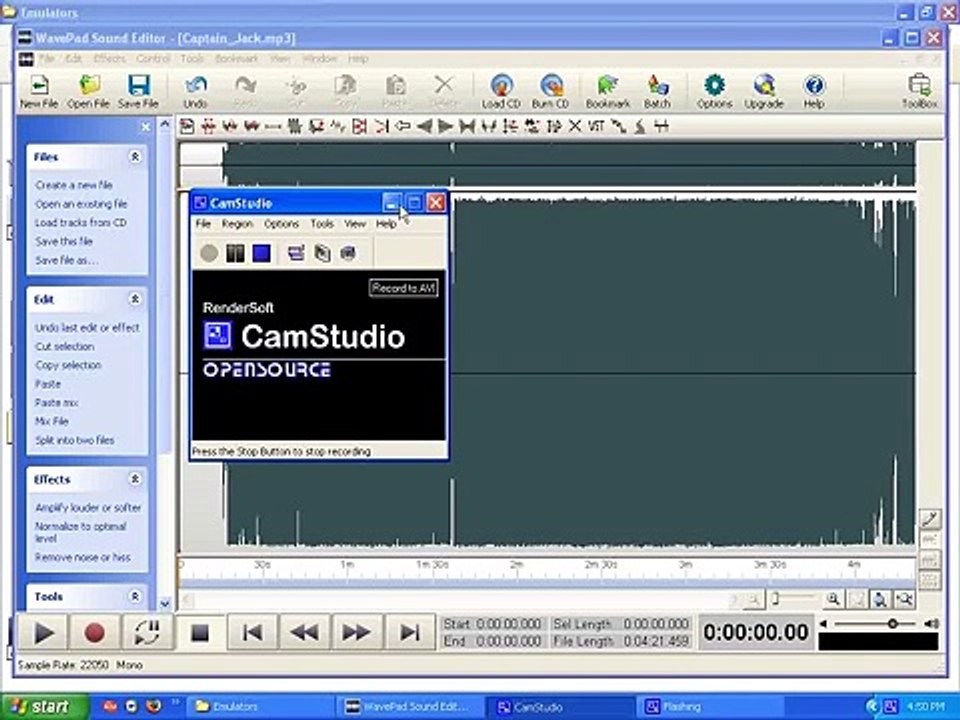Go to end of track button
The image size is (960, 720).
click(x=409, y=632)
